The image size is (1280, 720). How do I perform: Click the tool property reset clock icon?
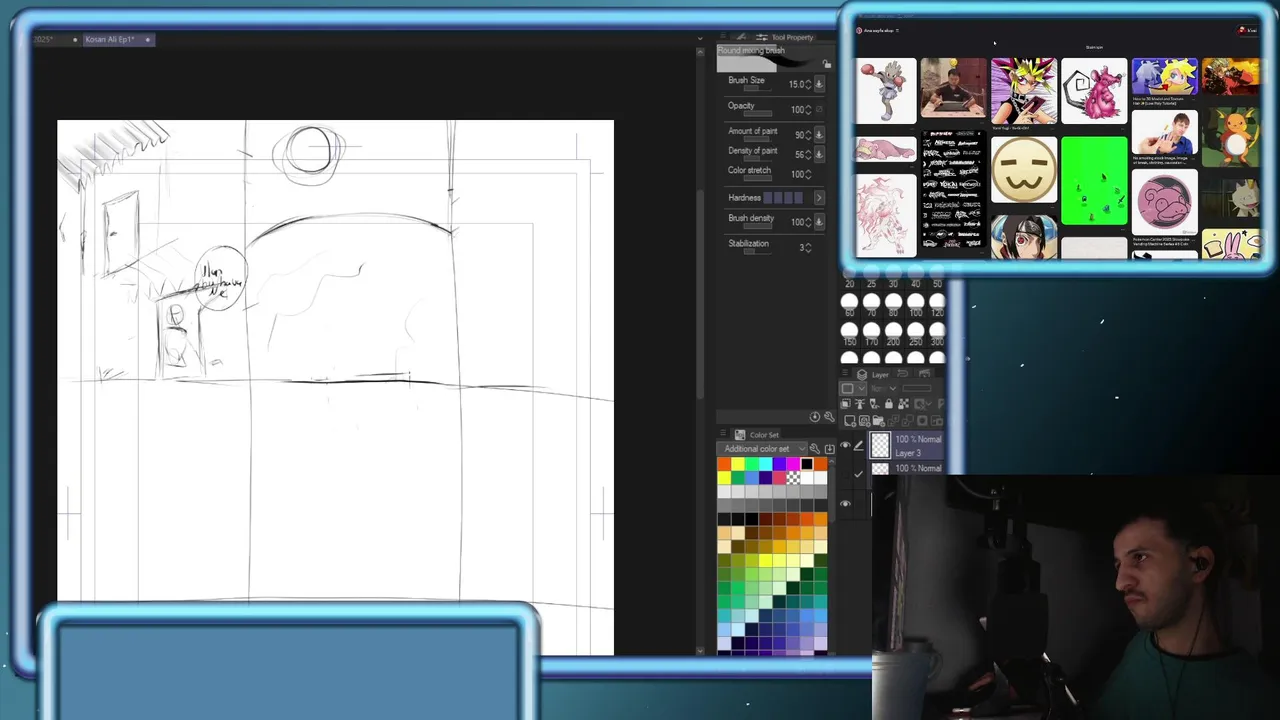815,417
